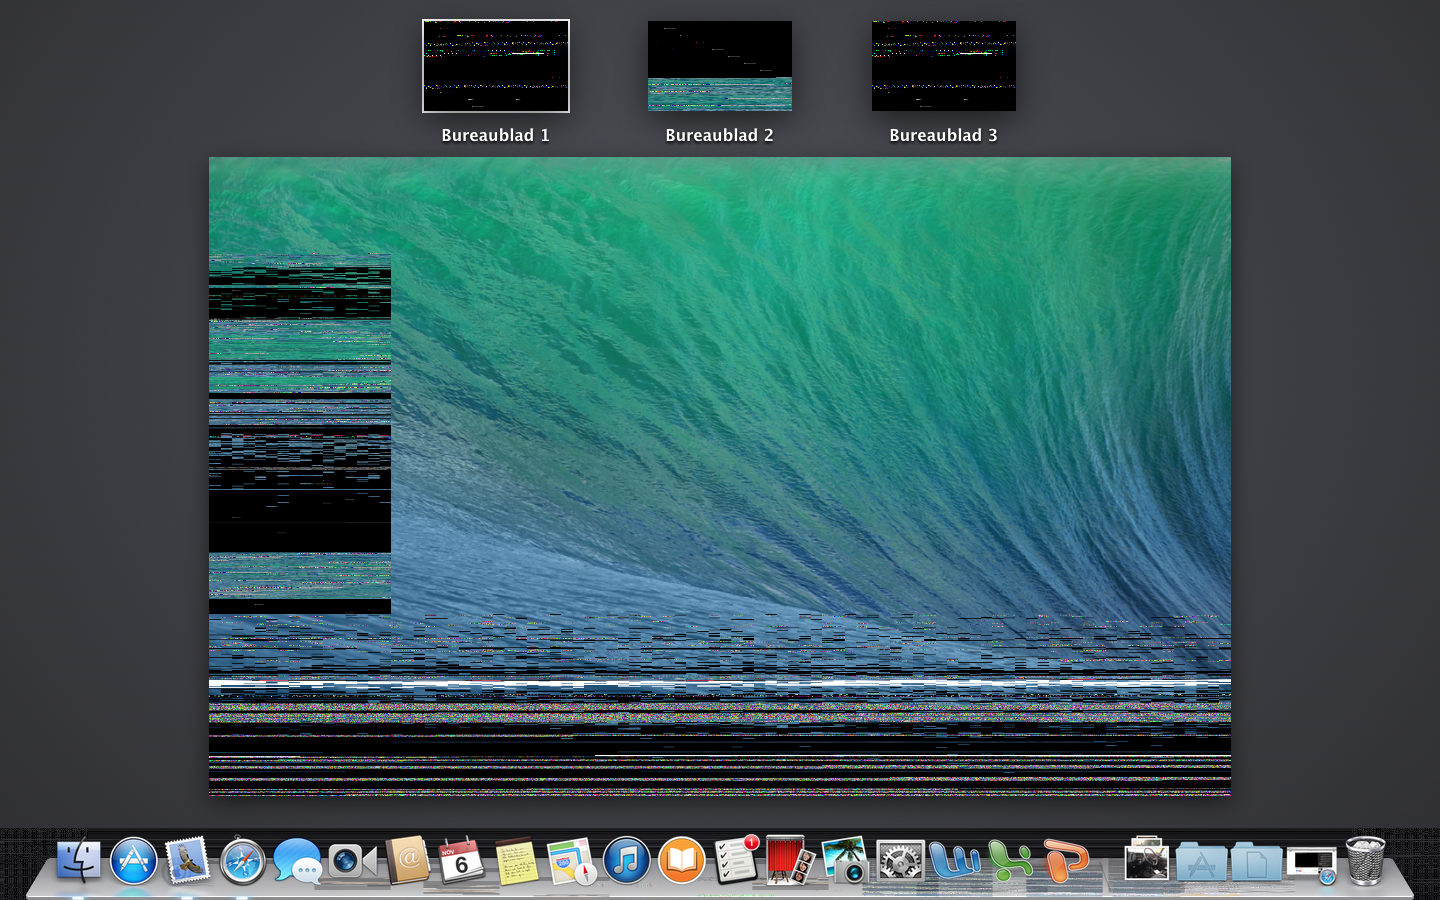Open the photo stack in the Dock
This screenshot has width=1440, height=900.
pos(1146,860)
